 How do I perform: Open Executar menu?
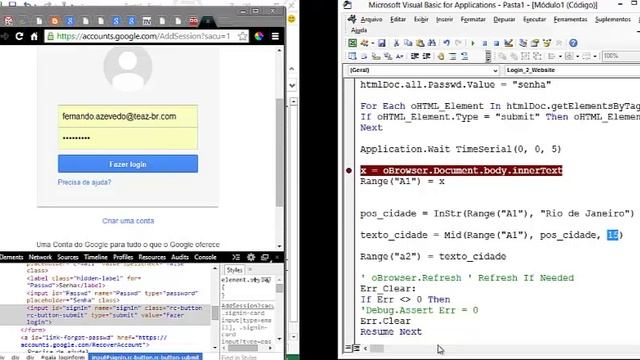click(534, 19)
